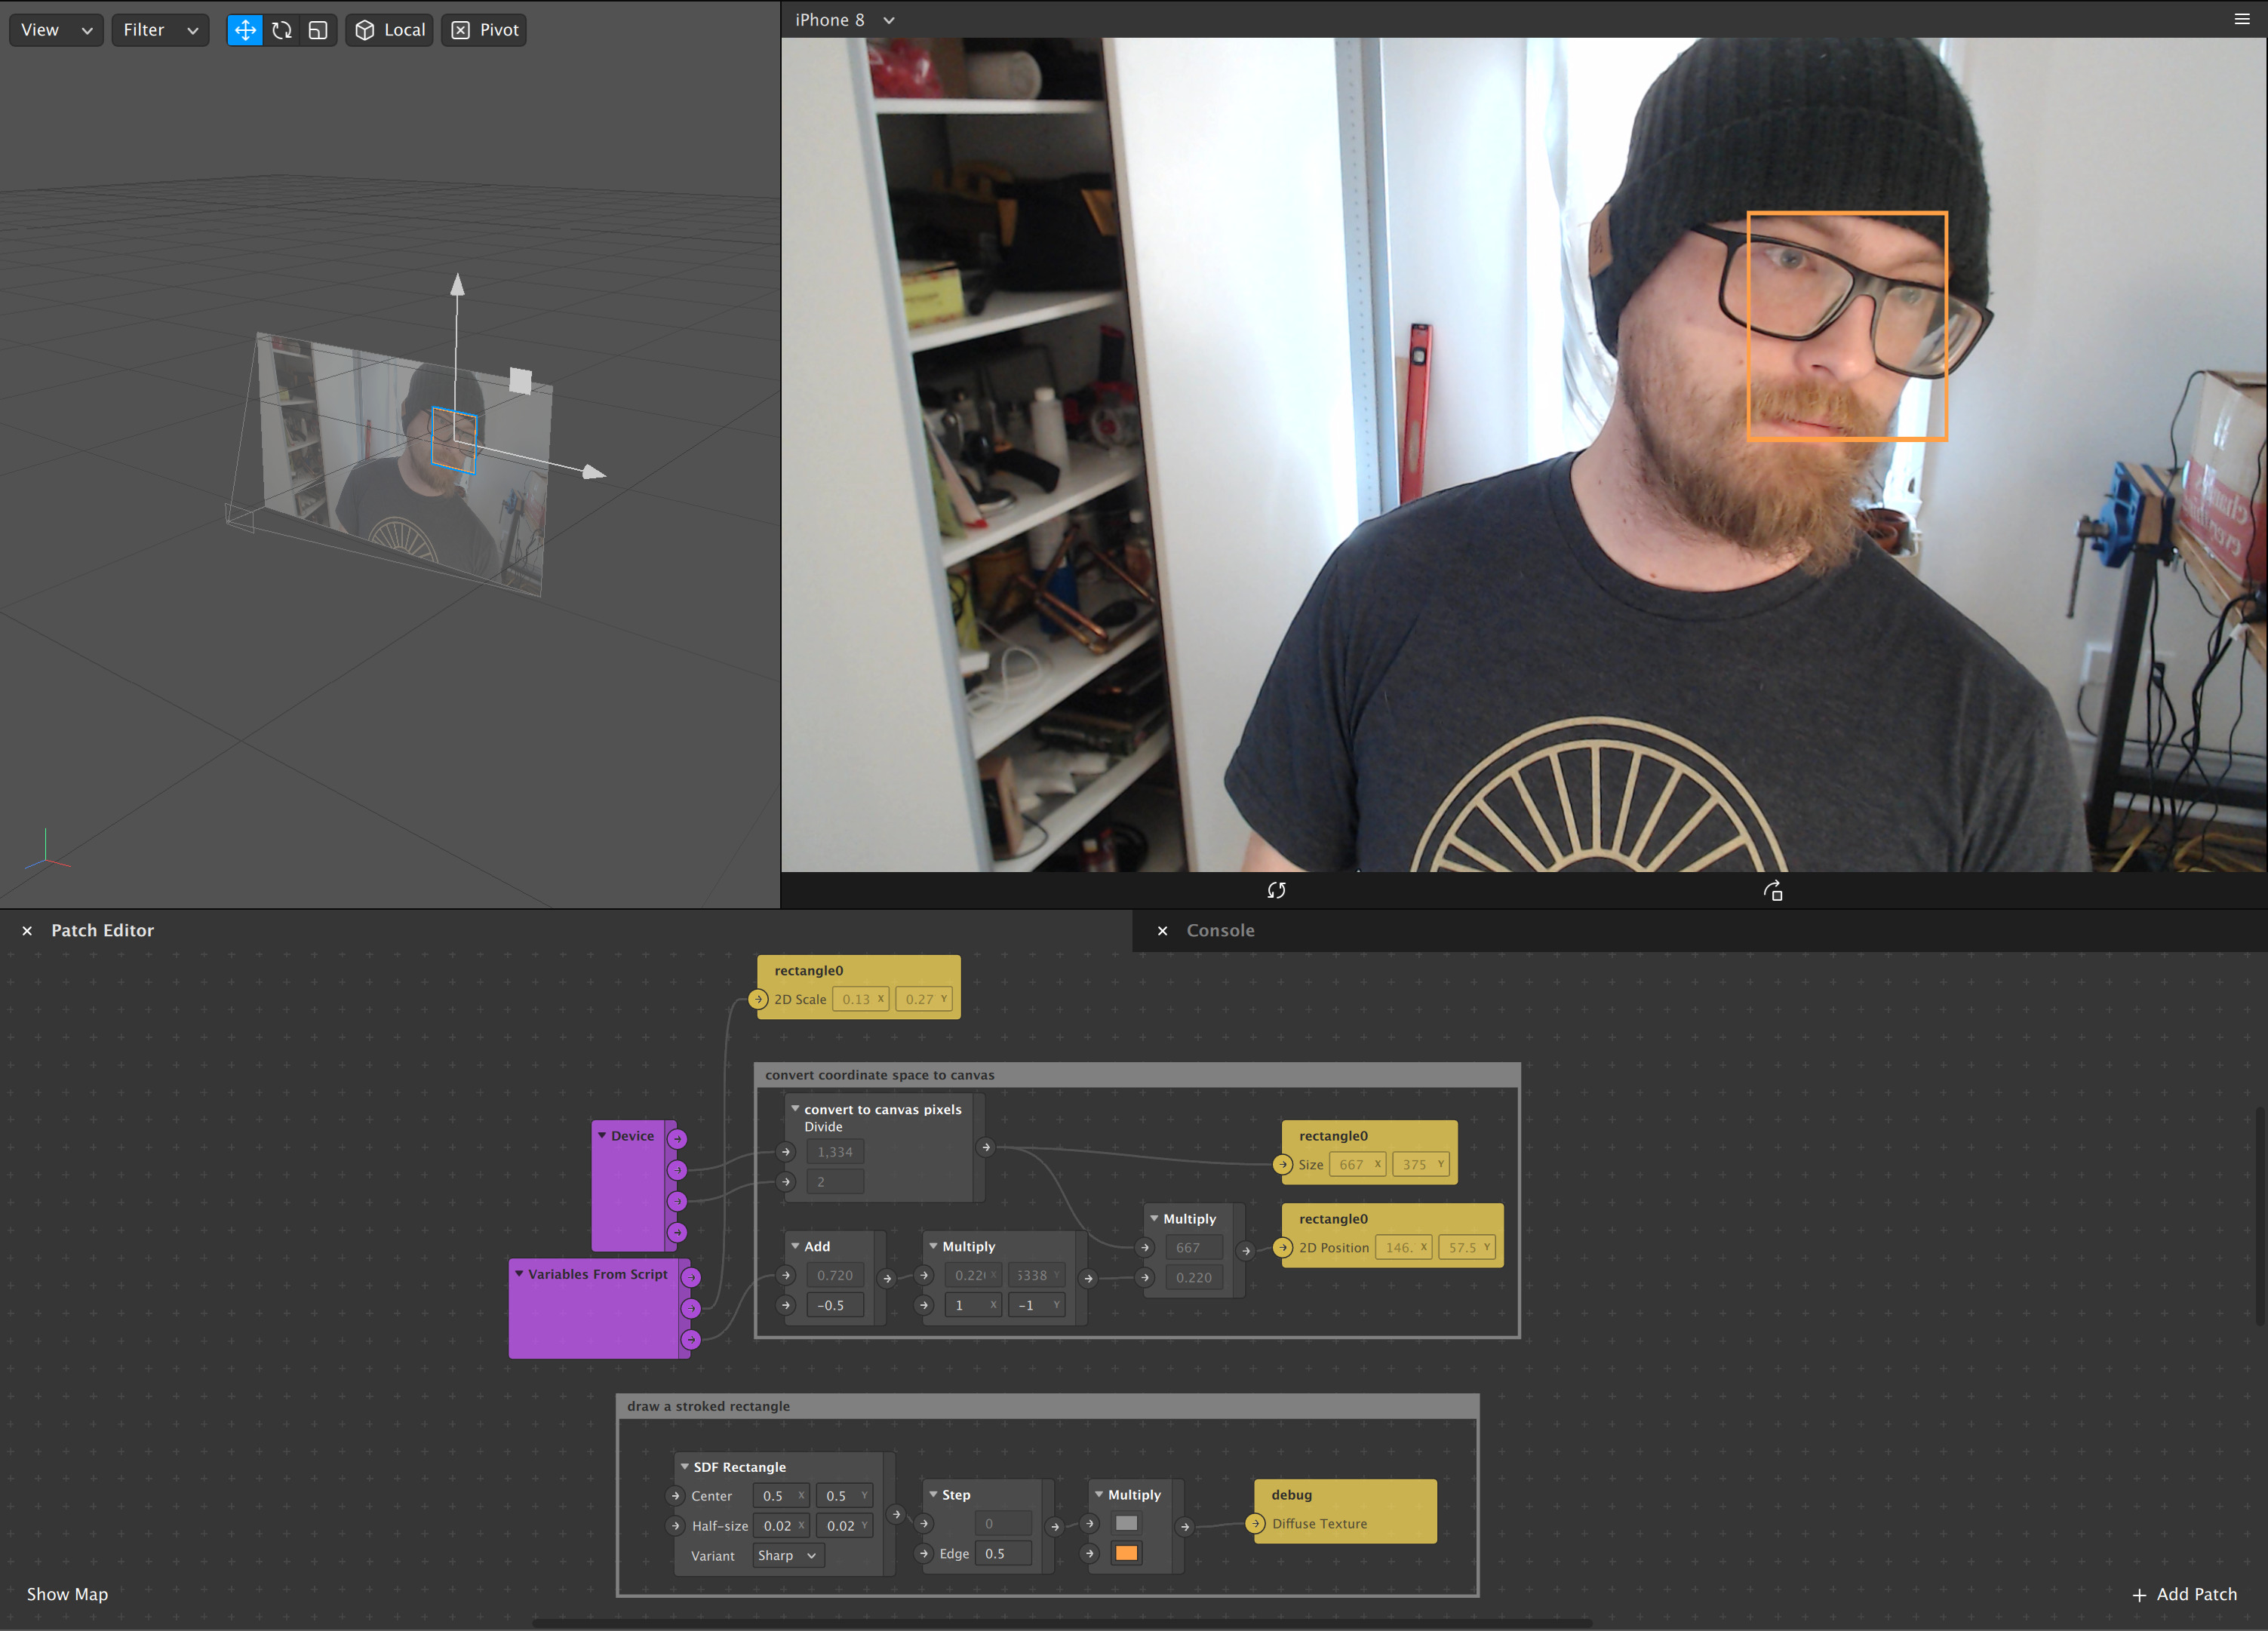Select the Rotate manipulator tool

pyautogui.click(x=282, y=30)
